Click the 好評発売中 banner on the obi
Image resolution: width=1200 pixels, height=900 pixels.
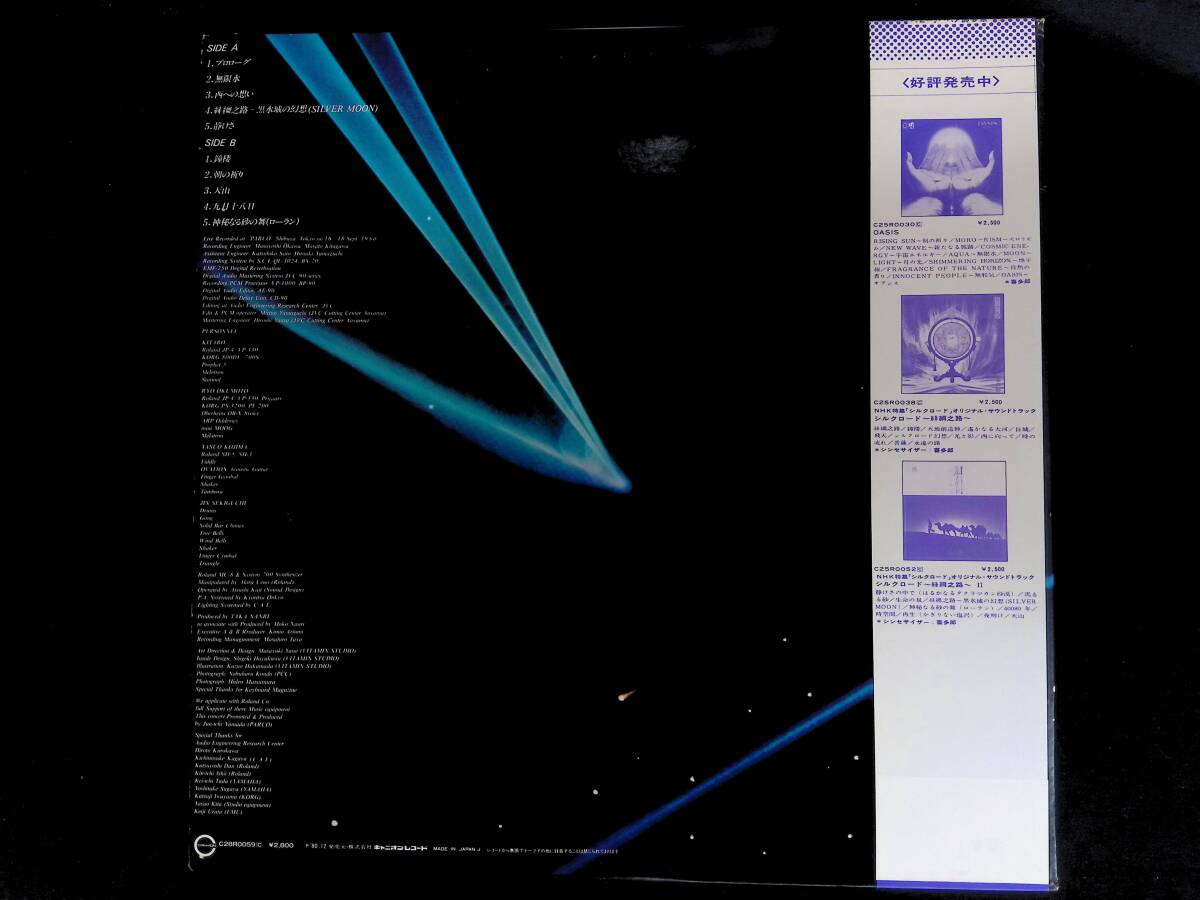[950, 82]
